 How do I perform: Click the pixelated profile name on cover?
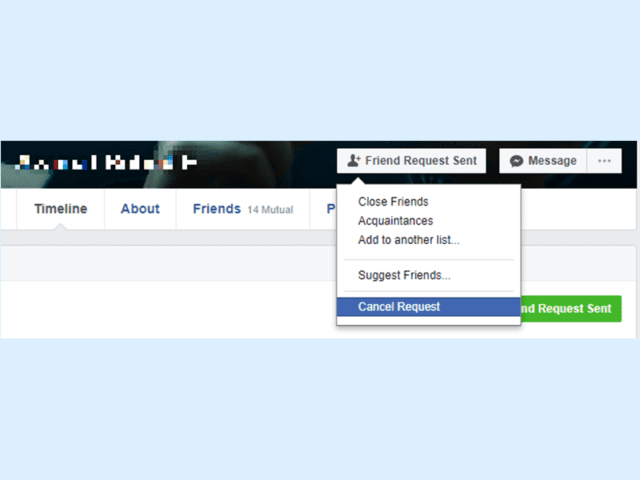[x=106, y=162]
